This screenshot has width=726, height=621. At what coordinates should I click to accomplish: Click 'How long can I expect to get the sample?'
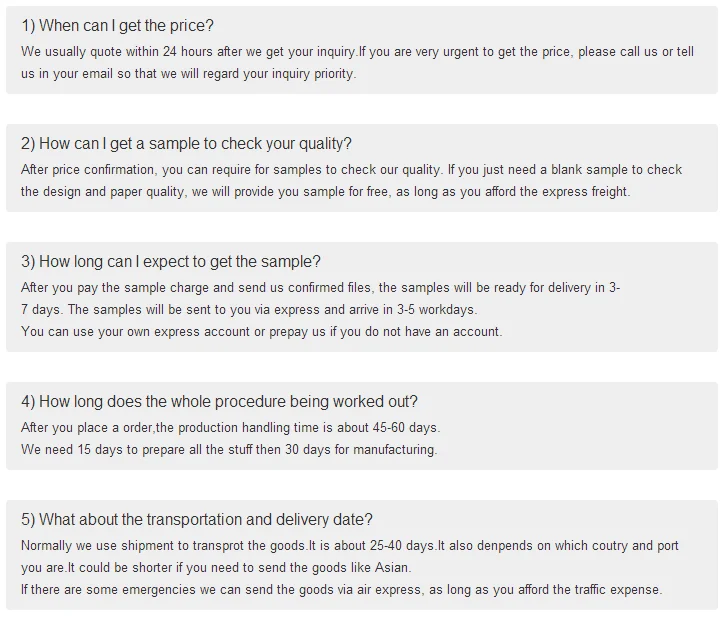pyautogui.click(x=170, y=262)
